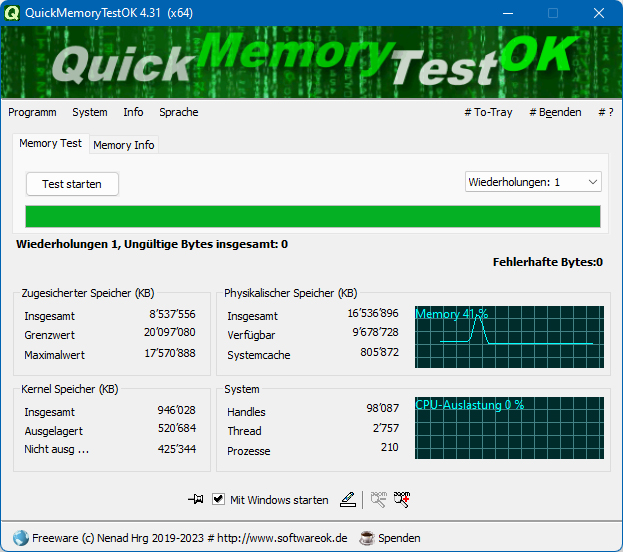The height and width of the screenshot is (552, 623).
Task: Click the green test progress bar
Action: pos(313,217)
